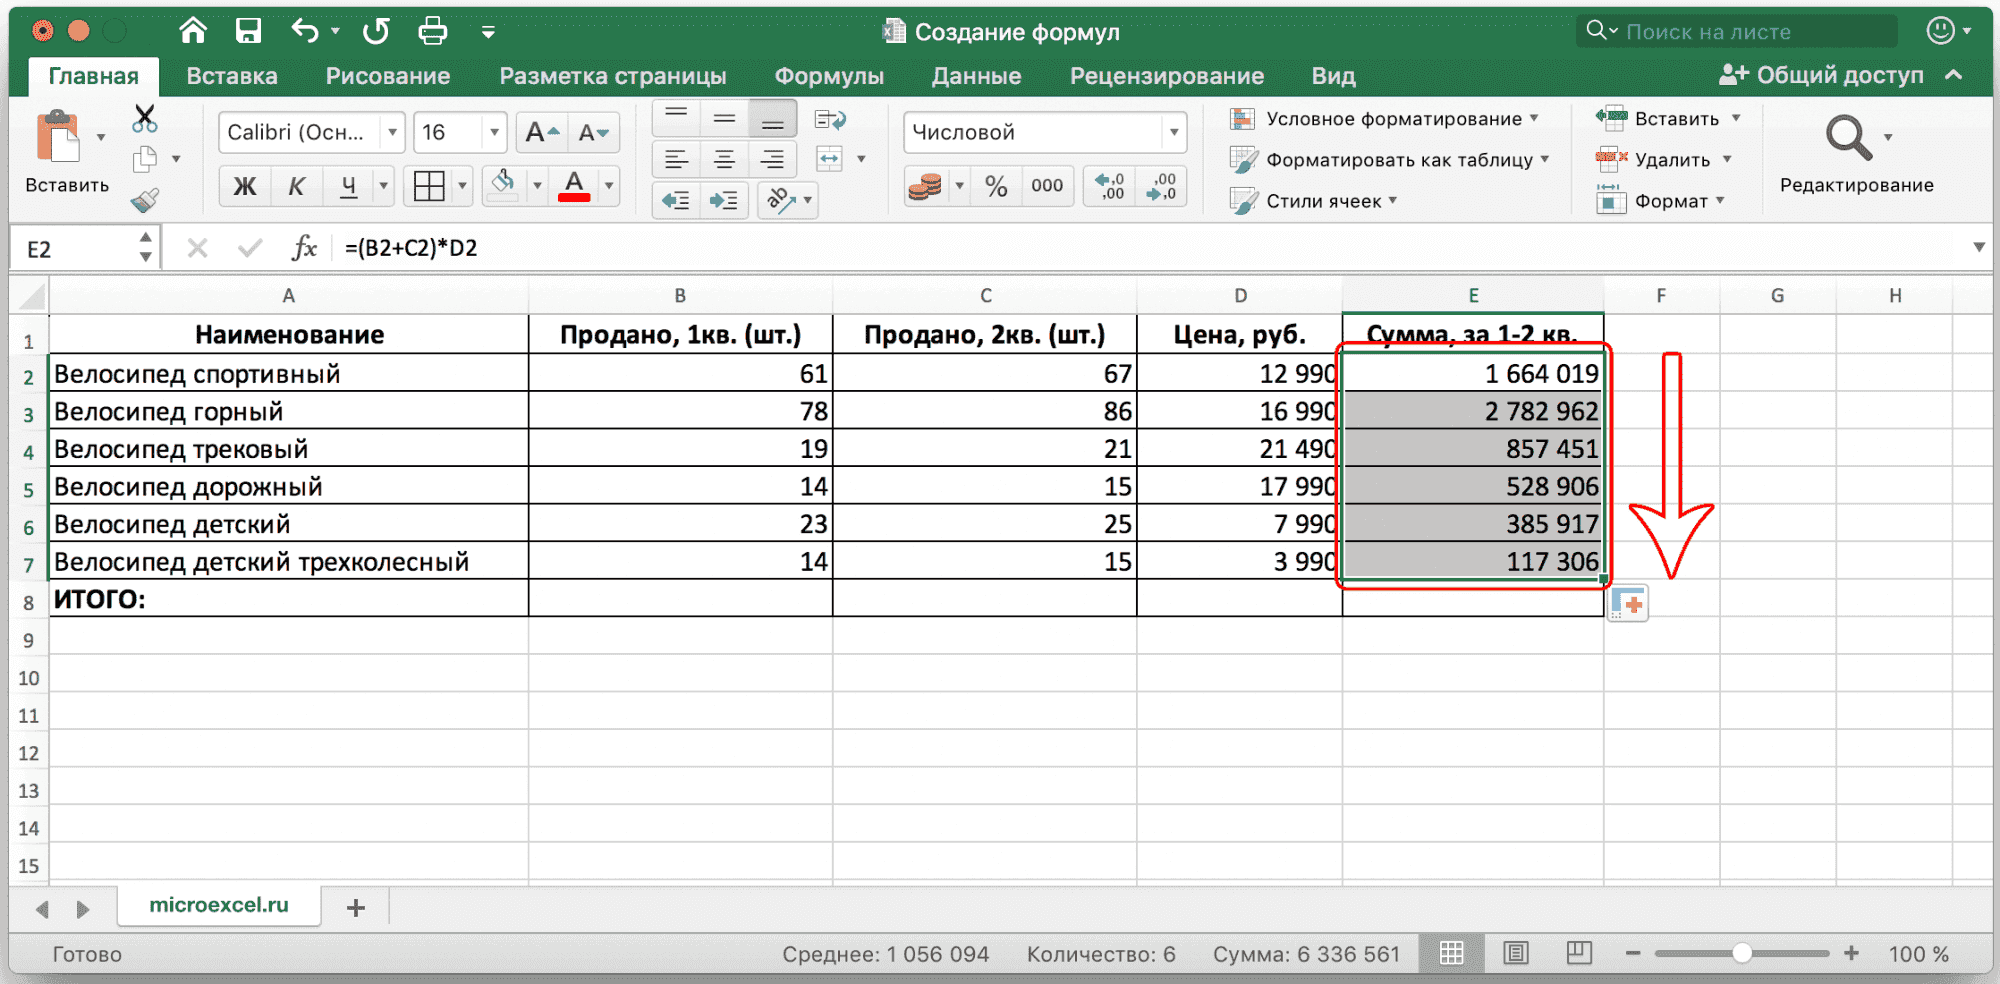This screenshot has height=984, width=2000.
Task: Open the Числовой number format dropdown
Action: coord(1173,131)
